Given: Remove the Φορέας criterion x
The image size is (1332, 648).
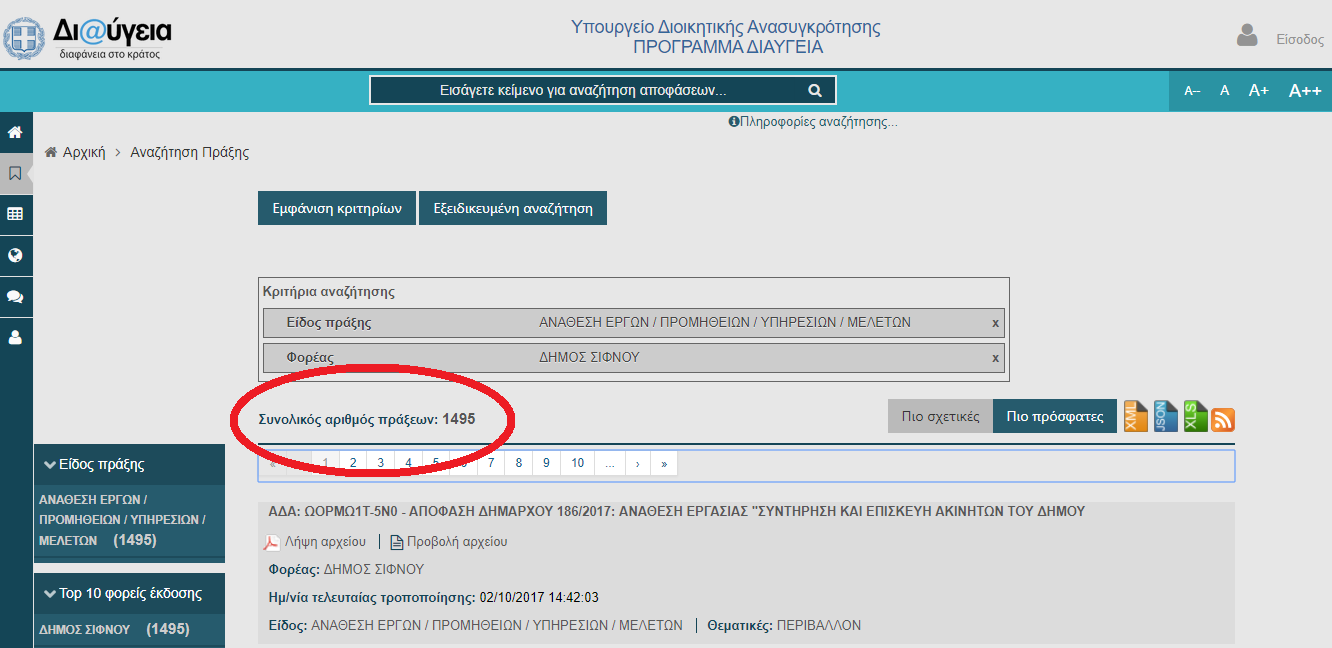Looking at the screenshot, I should coord(995,358).
